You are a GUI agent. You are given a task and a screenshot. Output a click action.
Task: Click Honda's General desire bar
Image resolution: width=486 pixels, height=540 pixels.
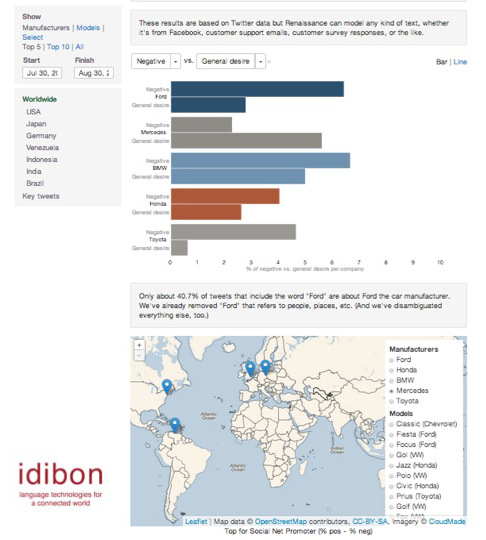[206, 212]
